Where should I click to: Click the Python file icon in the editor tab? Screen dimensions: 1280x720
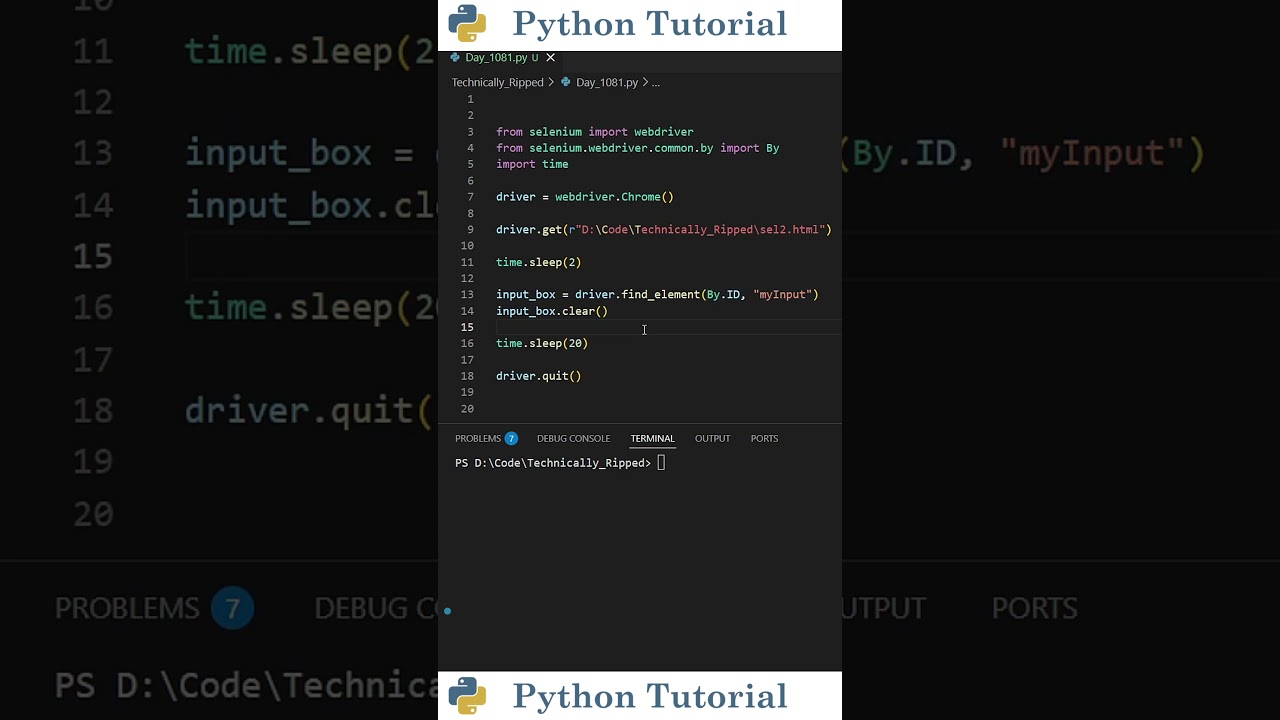tap(455, 58)
